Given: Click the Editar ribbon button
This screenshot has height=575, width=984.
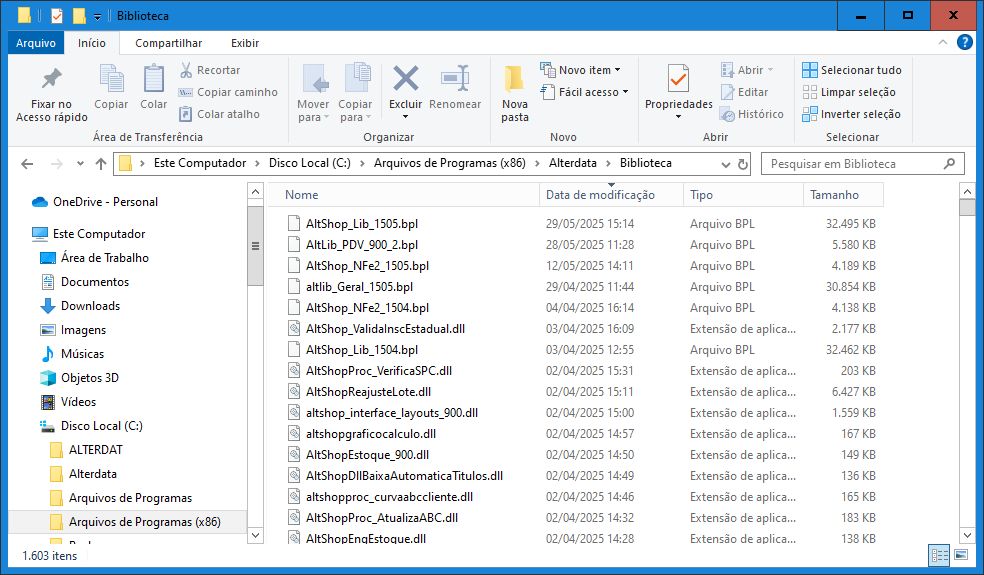Looking at the screenshot, I should (x=744, y=92).
